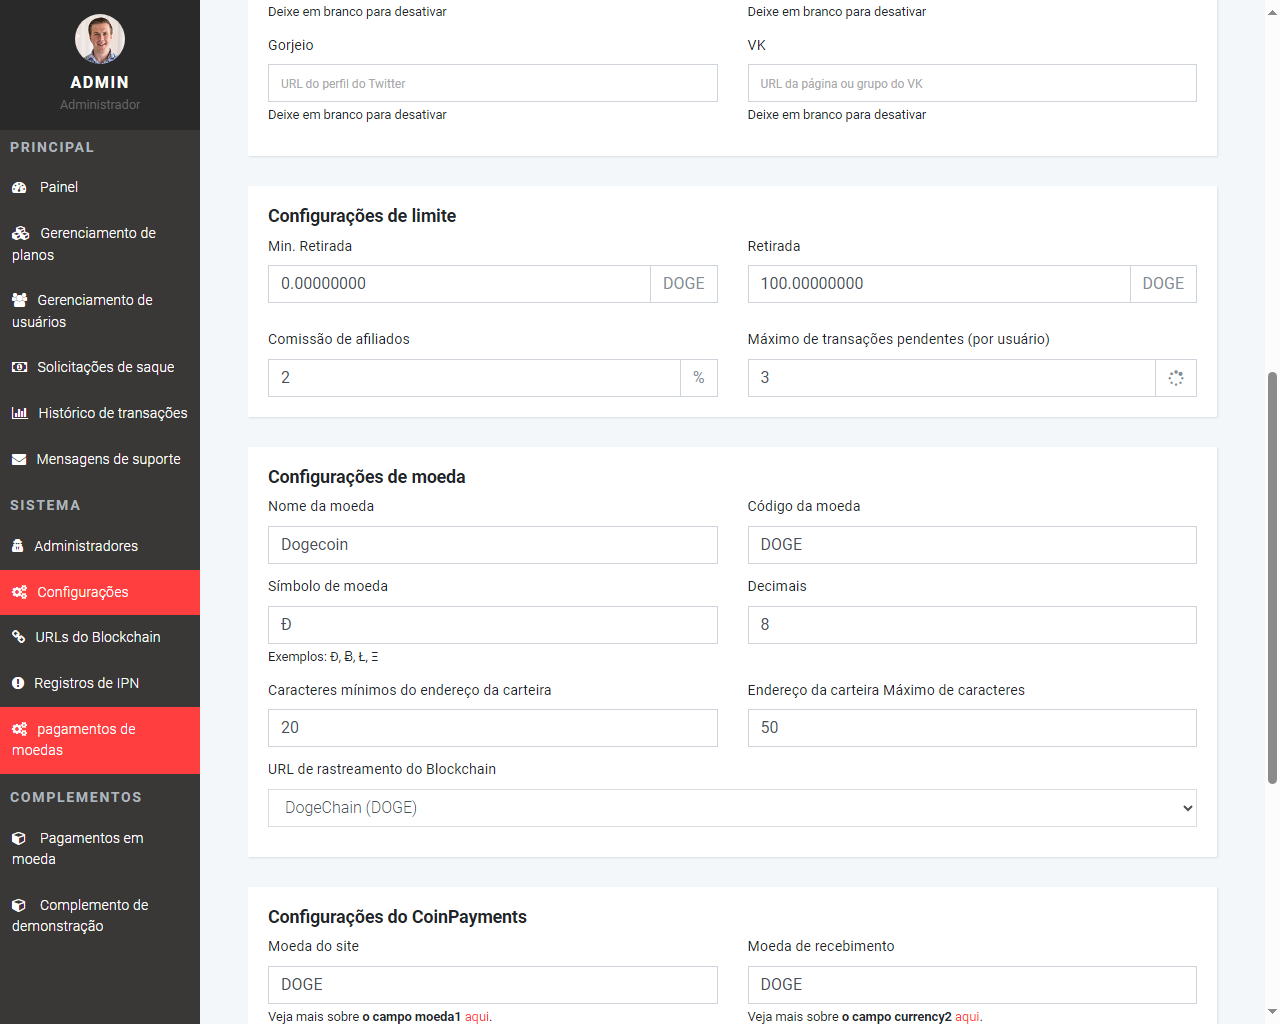Click the Mensagens de suporte envelope icon

point(19,459)
